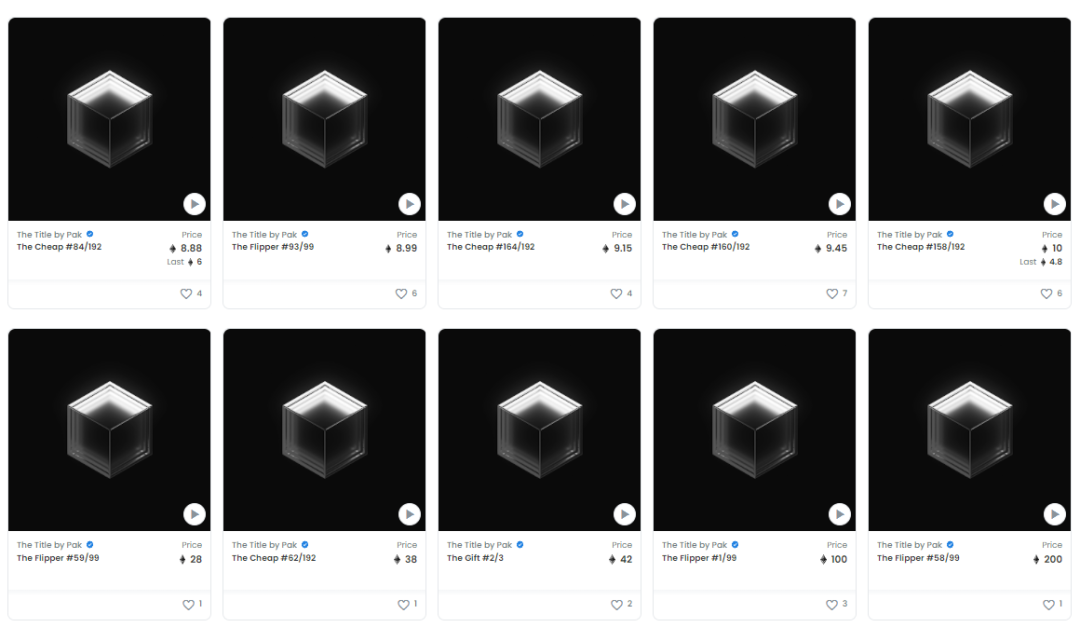Viewport: 1080px width, 627px height.
Task: Open The Cheap #164/192 title link
Action: click(x=490, y=247)
